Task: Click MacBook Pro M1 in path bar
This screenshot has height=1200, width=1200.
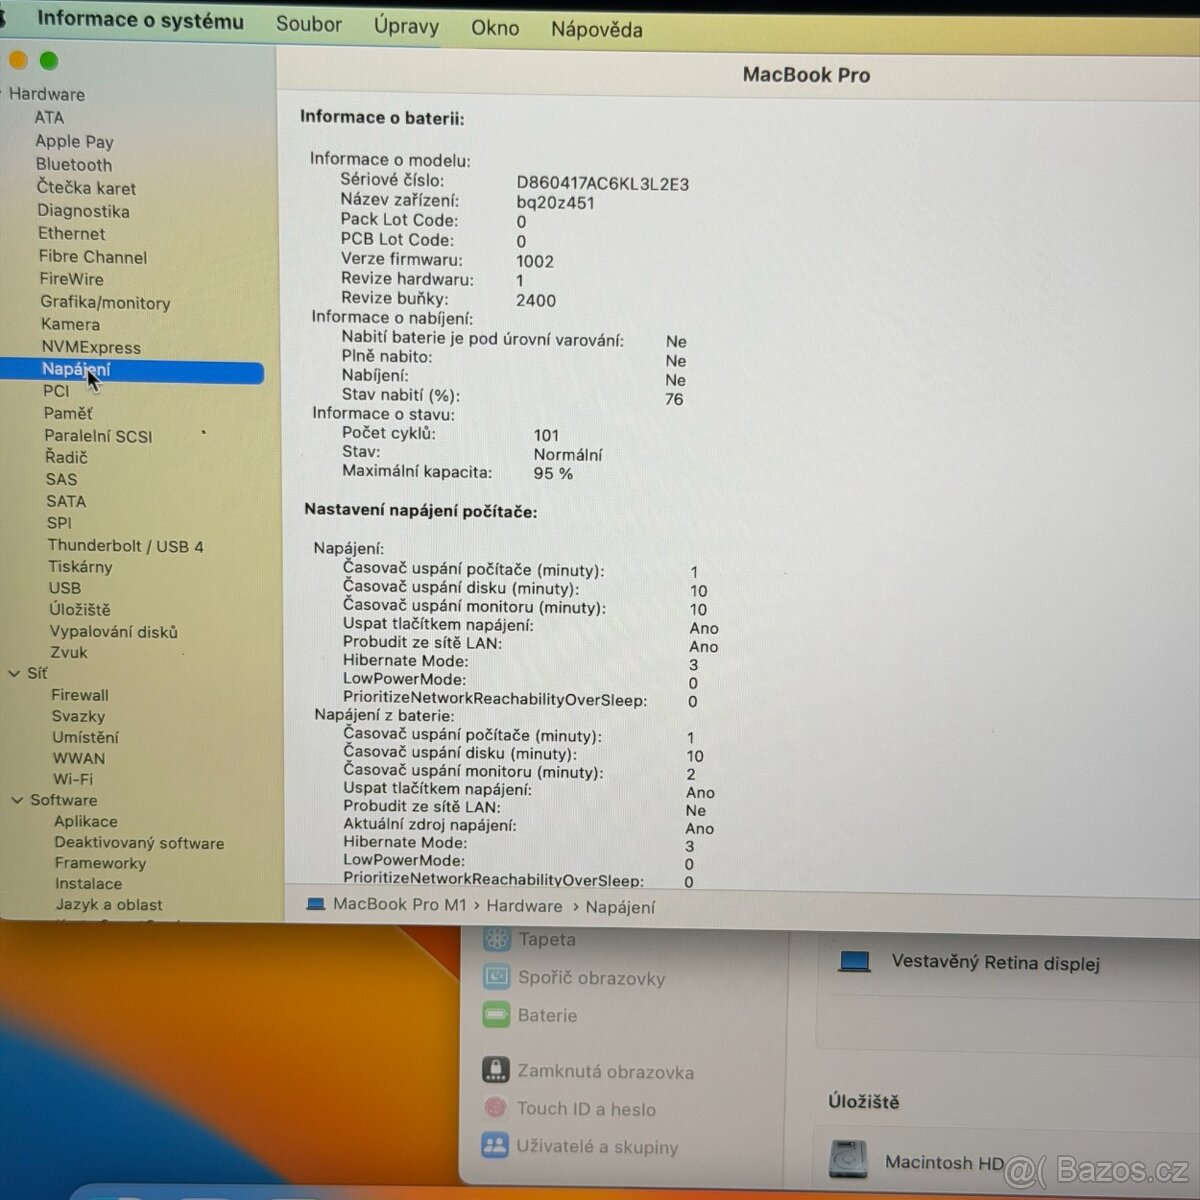Action: click(x=399, y=904)
